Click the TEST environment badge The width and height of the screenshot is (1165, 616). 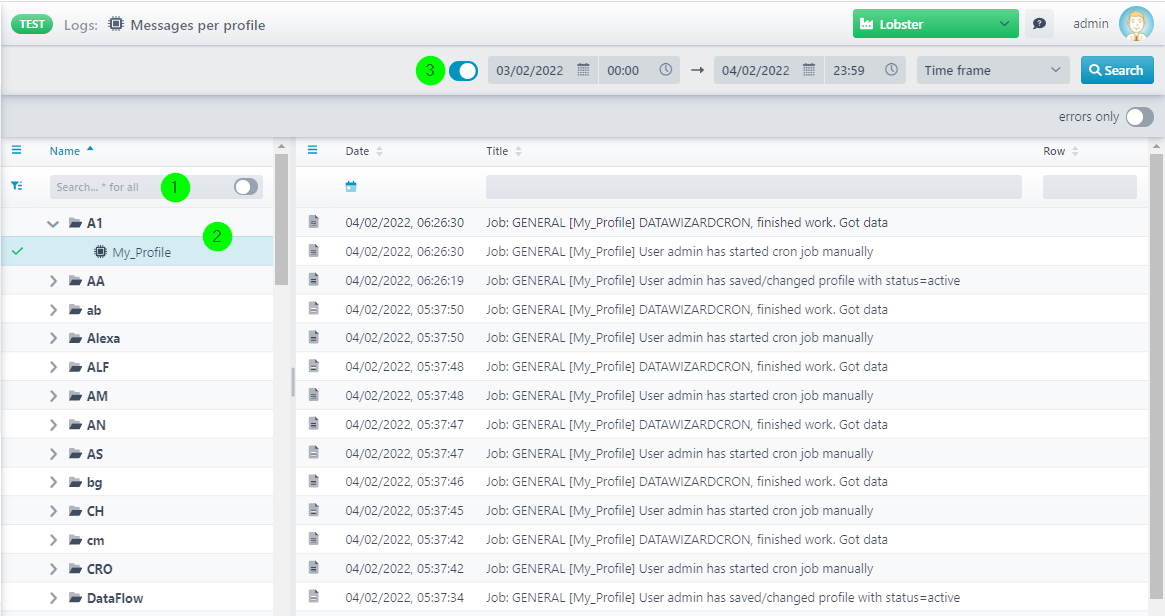pyautogui.click(x=32, y=24)
